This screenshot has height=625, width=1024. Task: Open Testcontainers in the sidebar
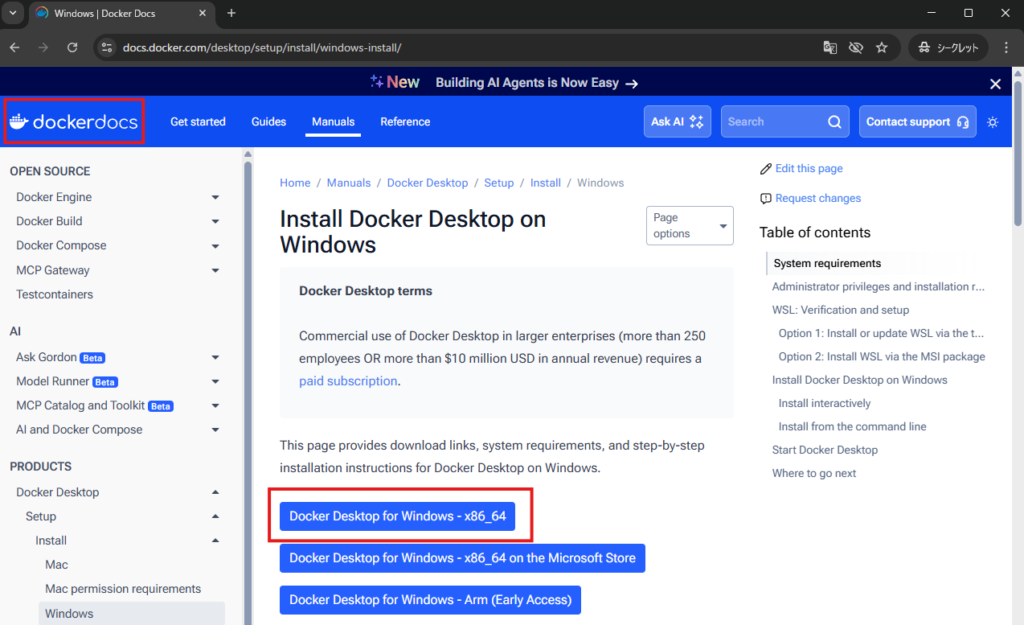coord(55,295)
